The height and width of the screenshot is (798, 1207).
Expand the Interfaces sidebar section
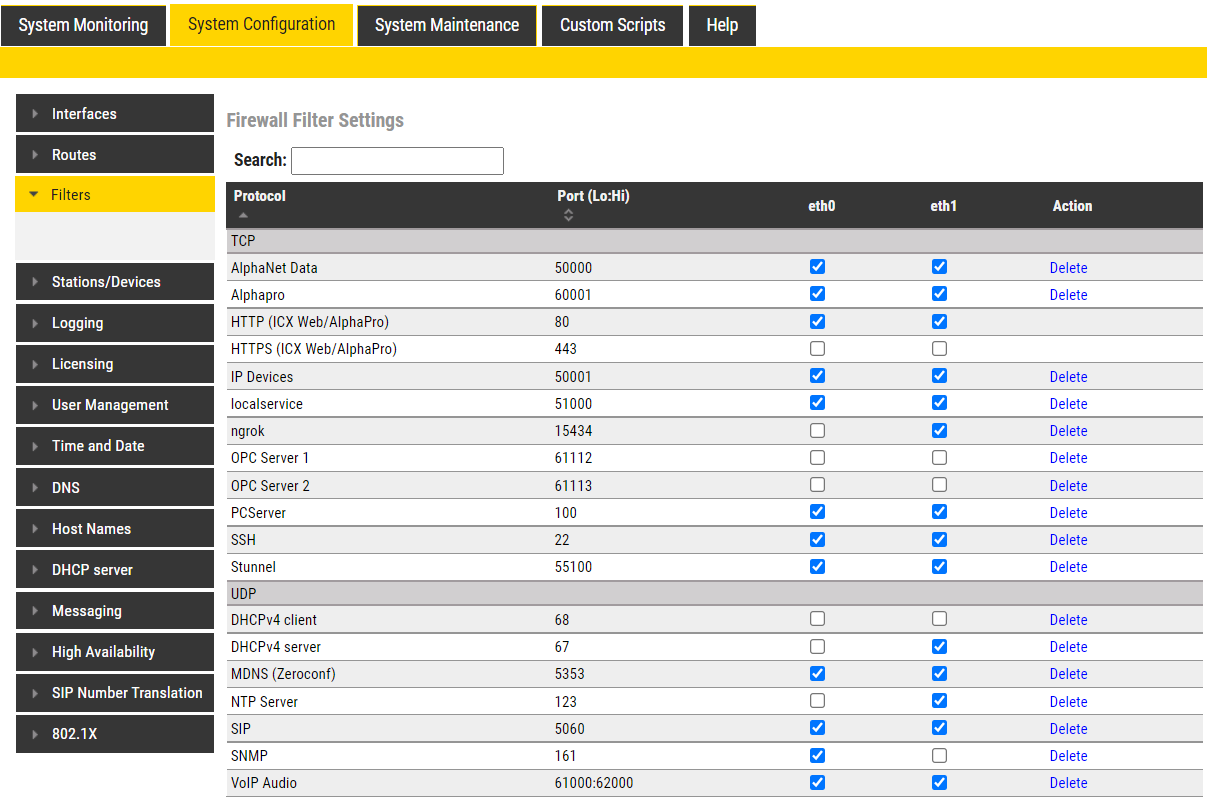[x=115, y=114]
